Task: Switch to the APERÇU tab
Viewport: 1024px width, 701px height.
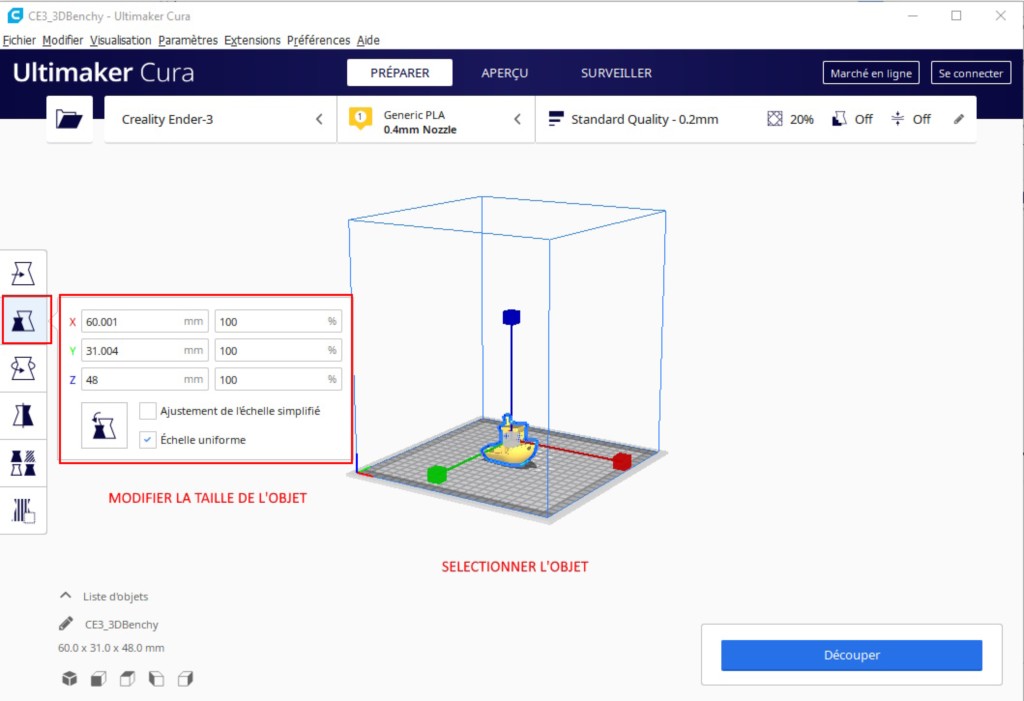Action: click(505, 73)
